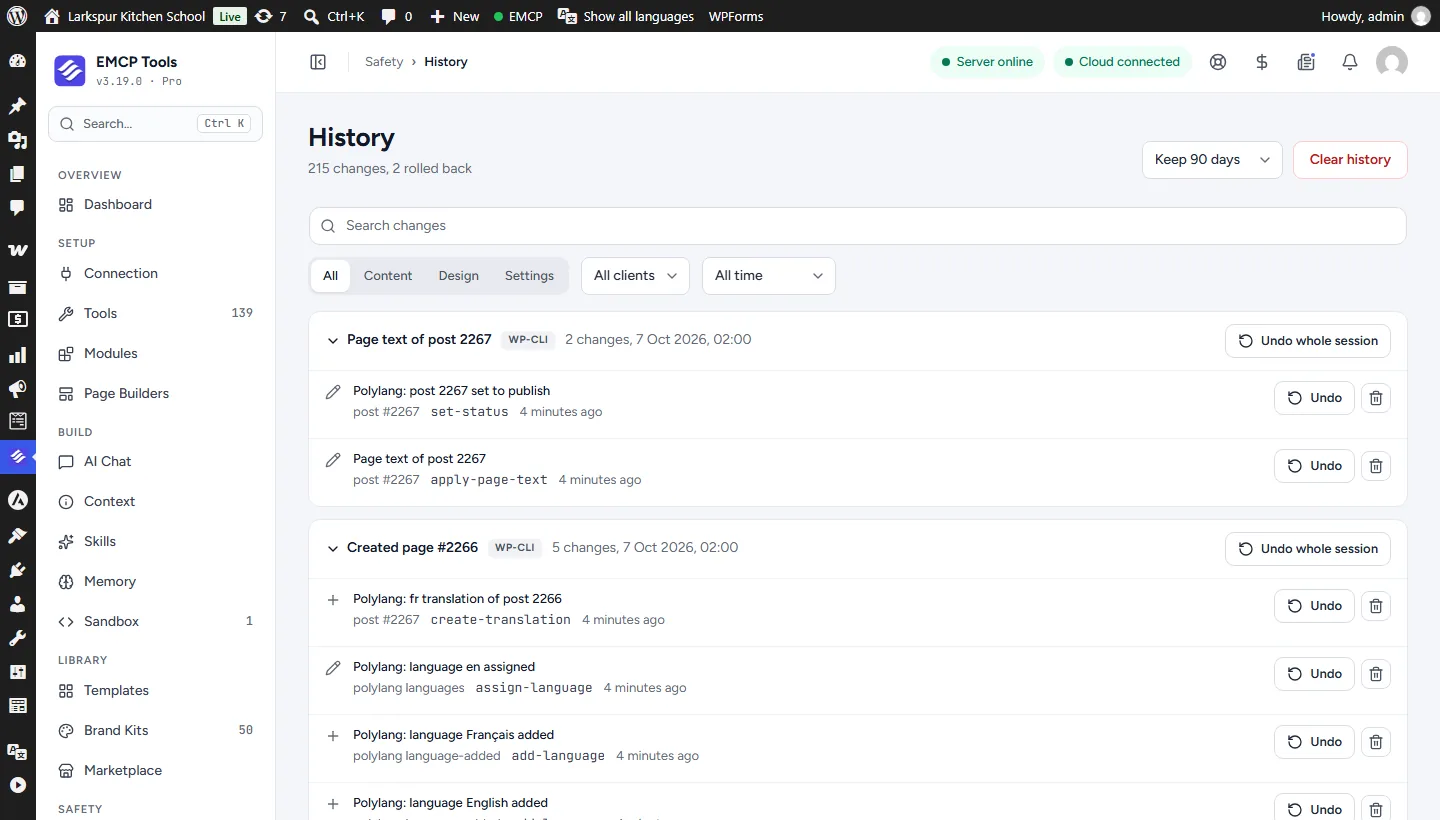Collapse the 'Created page #2266' session

point(333,548)
